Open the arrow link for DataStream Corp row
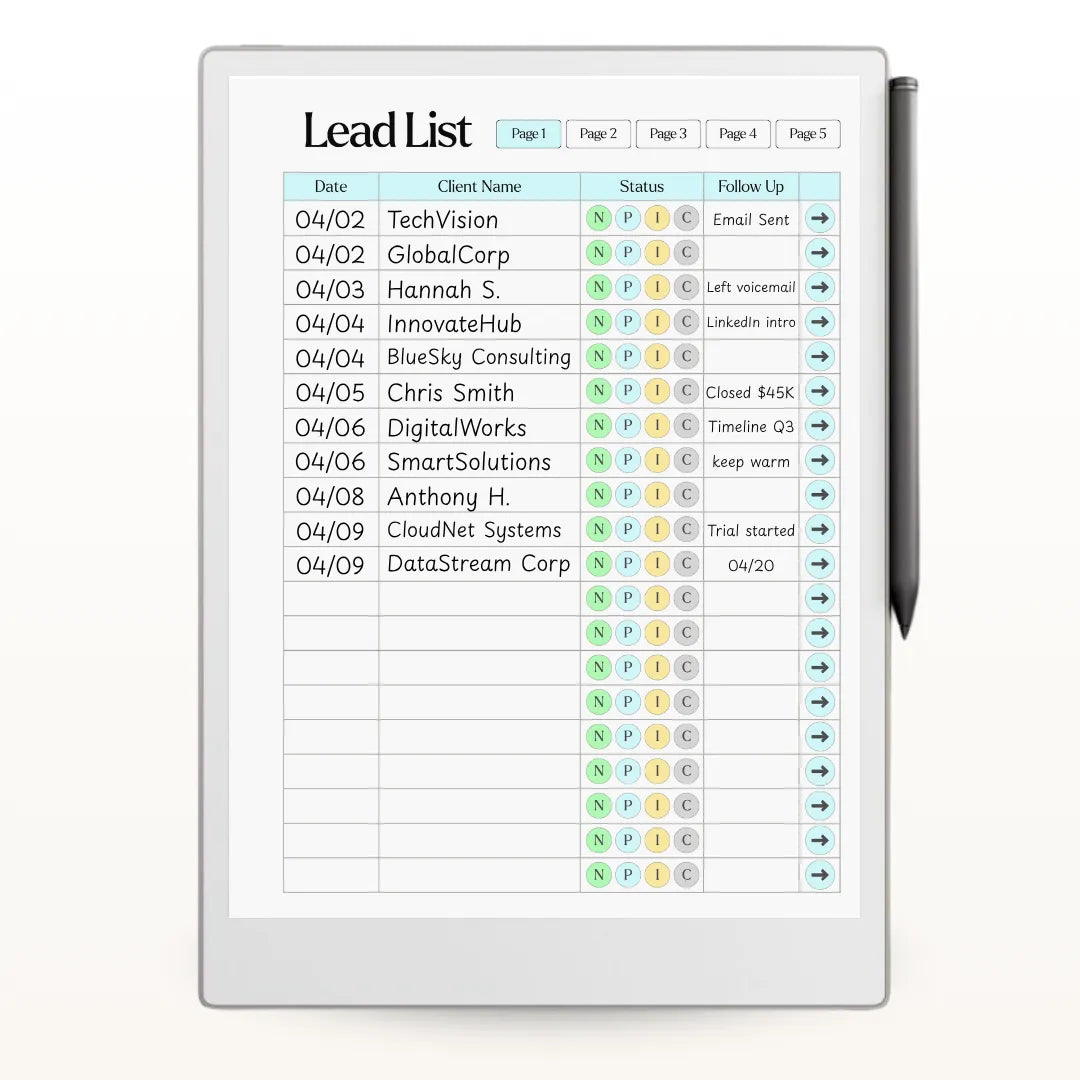The width and height of the screenshot is (1080, 1080). pos(820,563)
